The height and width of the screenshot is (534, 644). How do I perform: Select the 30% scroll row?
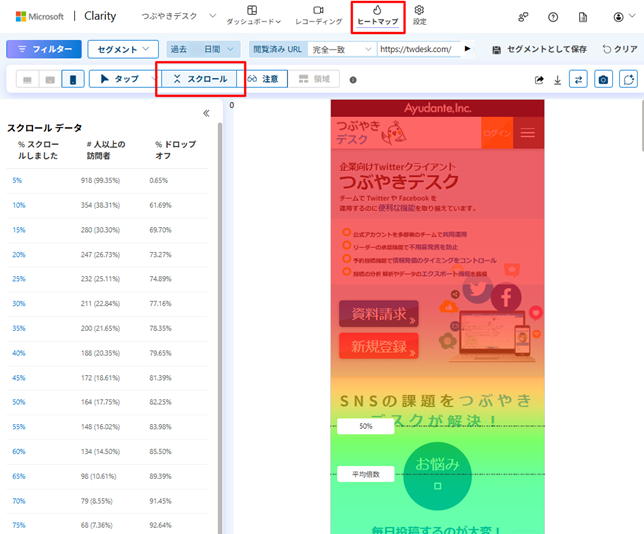(x=107, y=304)
